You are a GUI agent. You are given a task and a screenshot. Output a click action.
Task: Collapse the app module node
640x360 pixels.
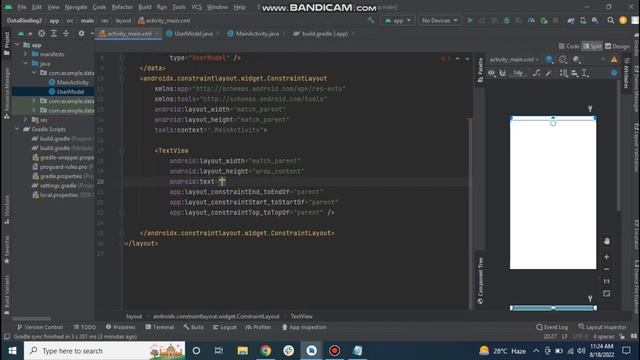point(17,44)
